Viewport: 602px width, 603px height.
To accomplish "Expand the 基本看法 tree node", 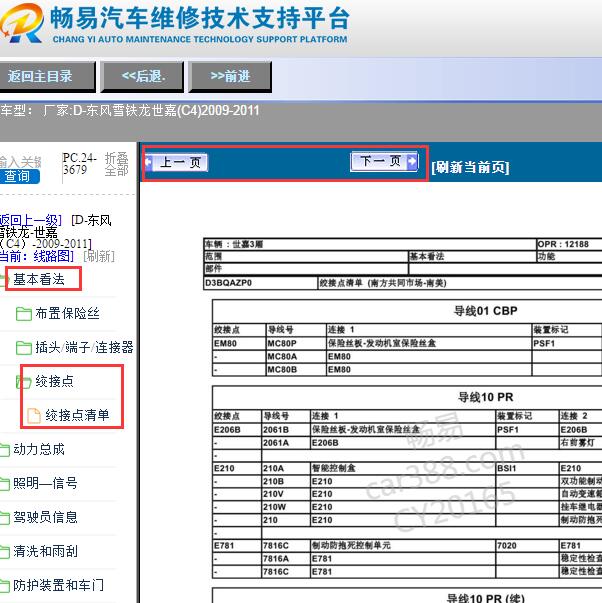I will tap(39, 279).
